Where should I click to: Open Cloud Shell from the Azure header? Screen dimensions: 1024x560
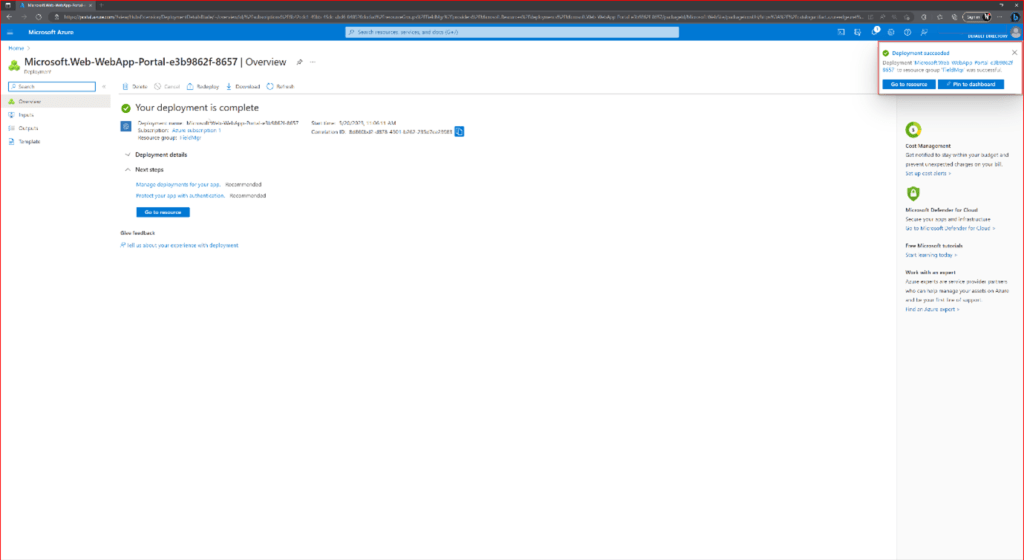click(841, 32)
